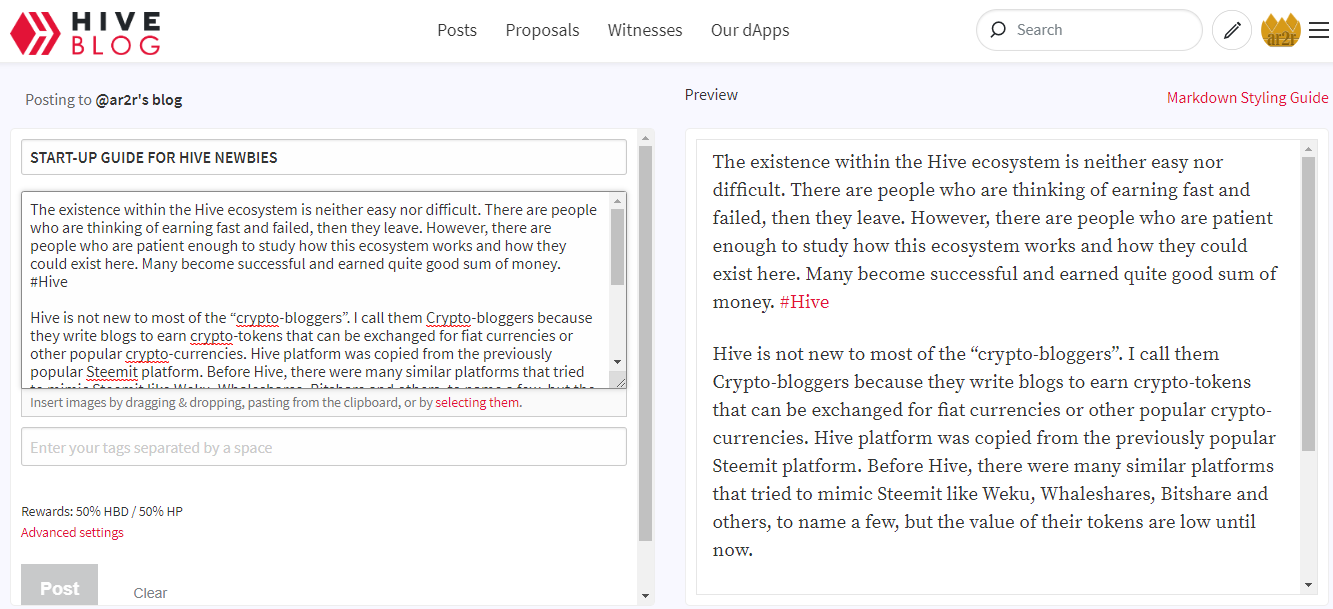Click the editor panel scrollbar thumb
The image size is (1333, 609).
645,343
